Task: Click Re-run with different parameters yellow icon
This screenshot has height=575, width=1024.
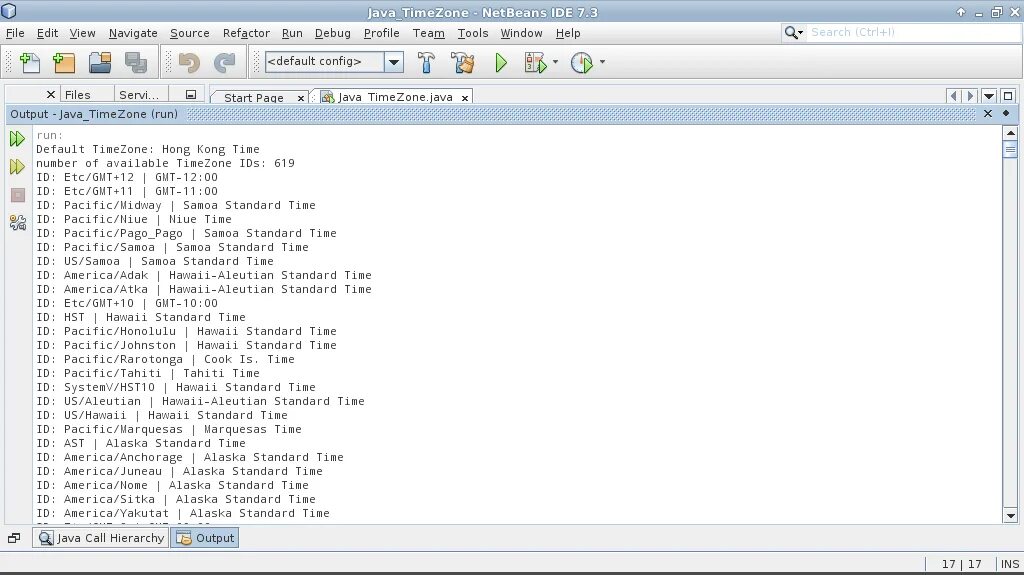Action: (x=18, y=167)
